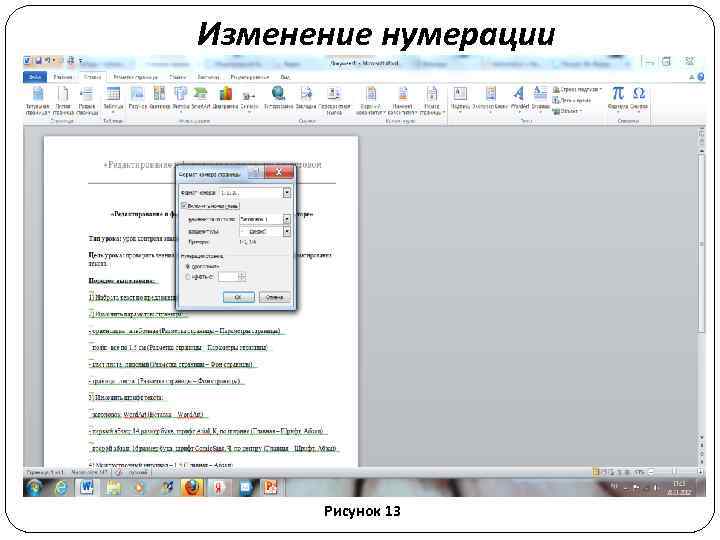This screenshot has width=720, height=540.
Task: Select the продолжить radio button
Action: tap(188, 266)
